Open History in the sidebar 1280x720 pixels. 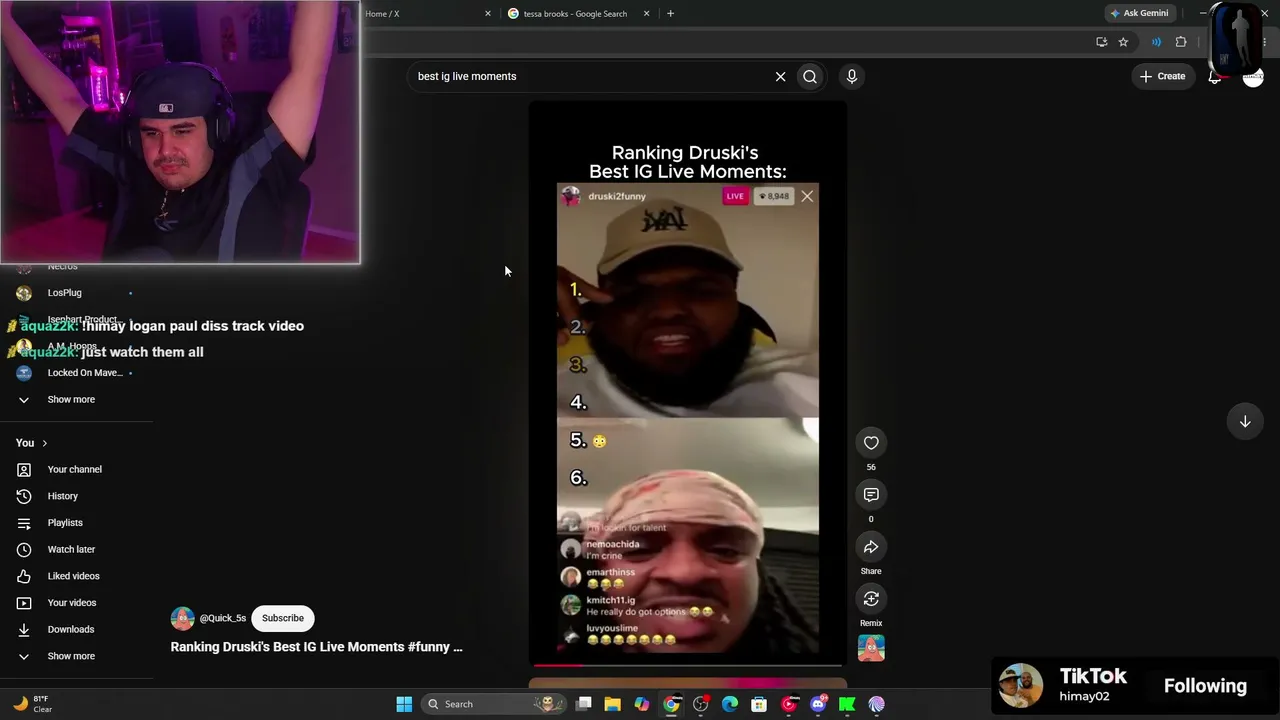(62, 496)
